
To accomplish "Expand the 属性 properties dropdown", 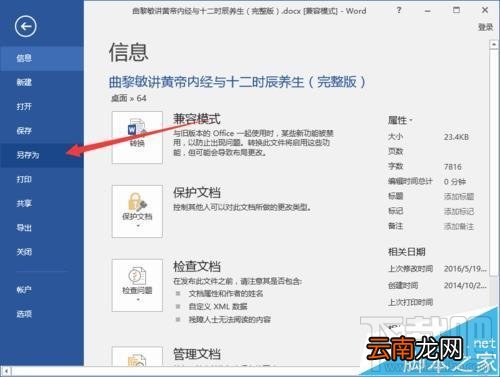I will click(400, 120).
